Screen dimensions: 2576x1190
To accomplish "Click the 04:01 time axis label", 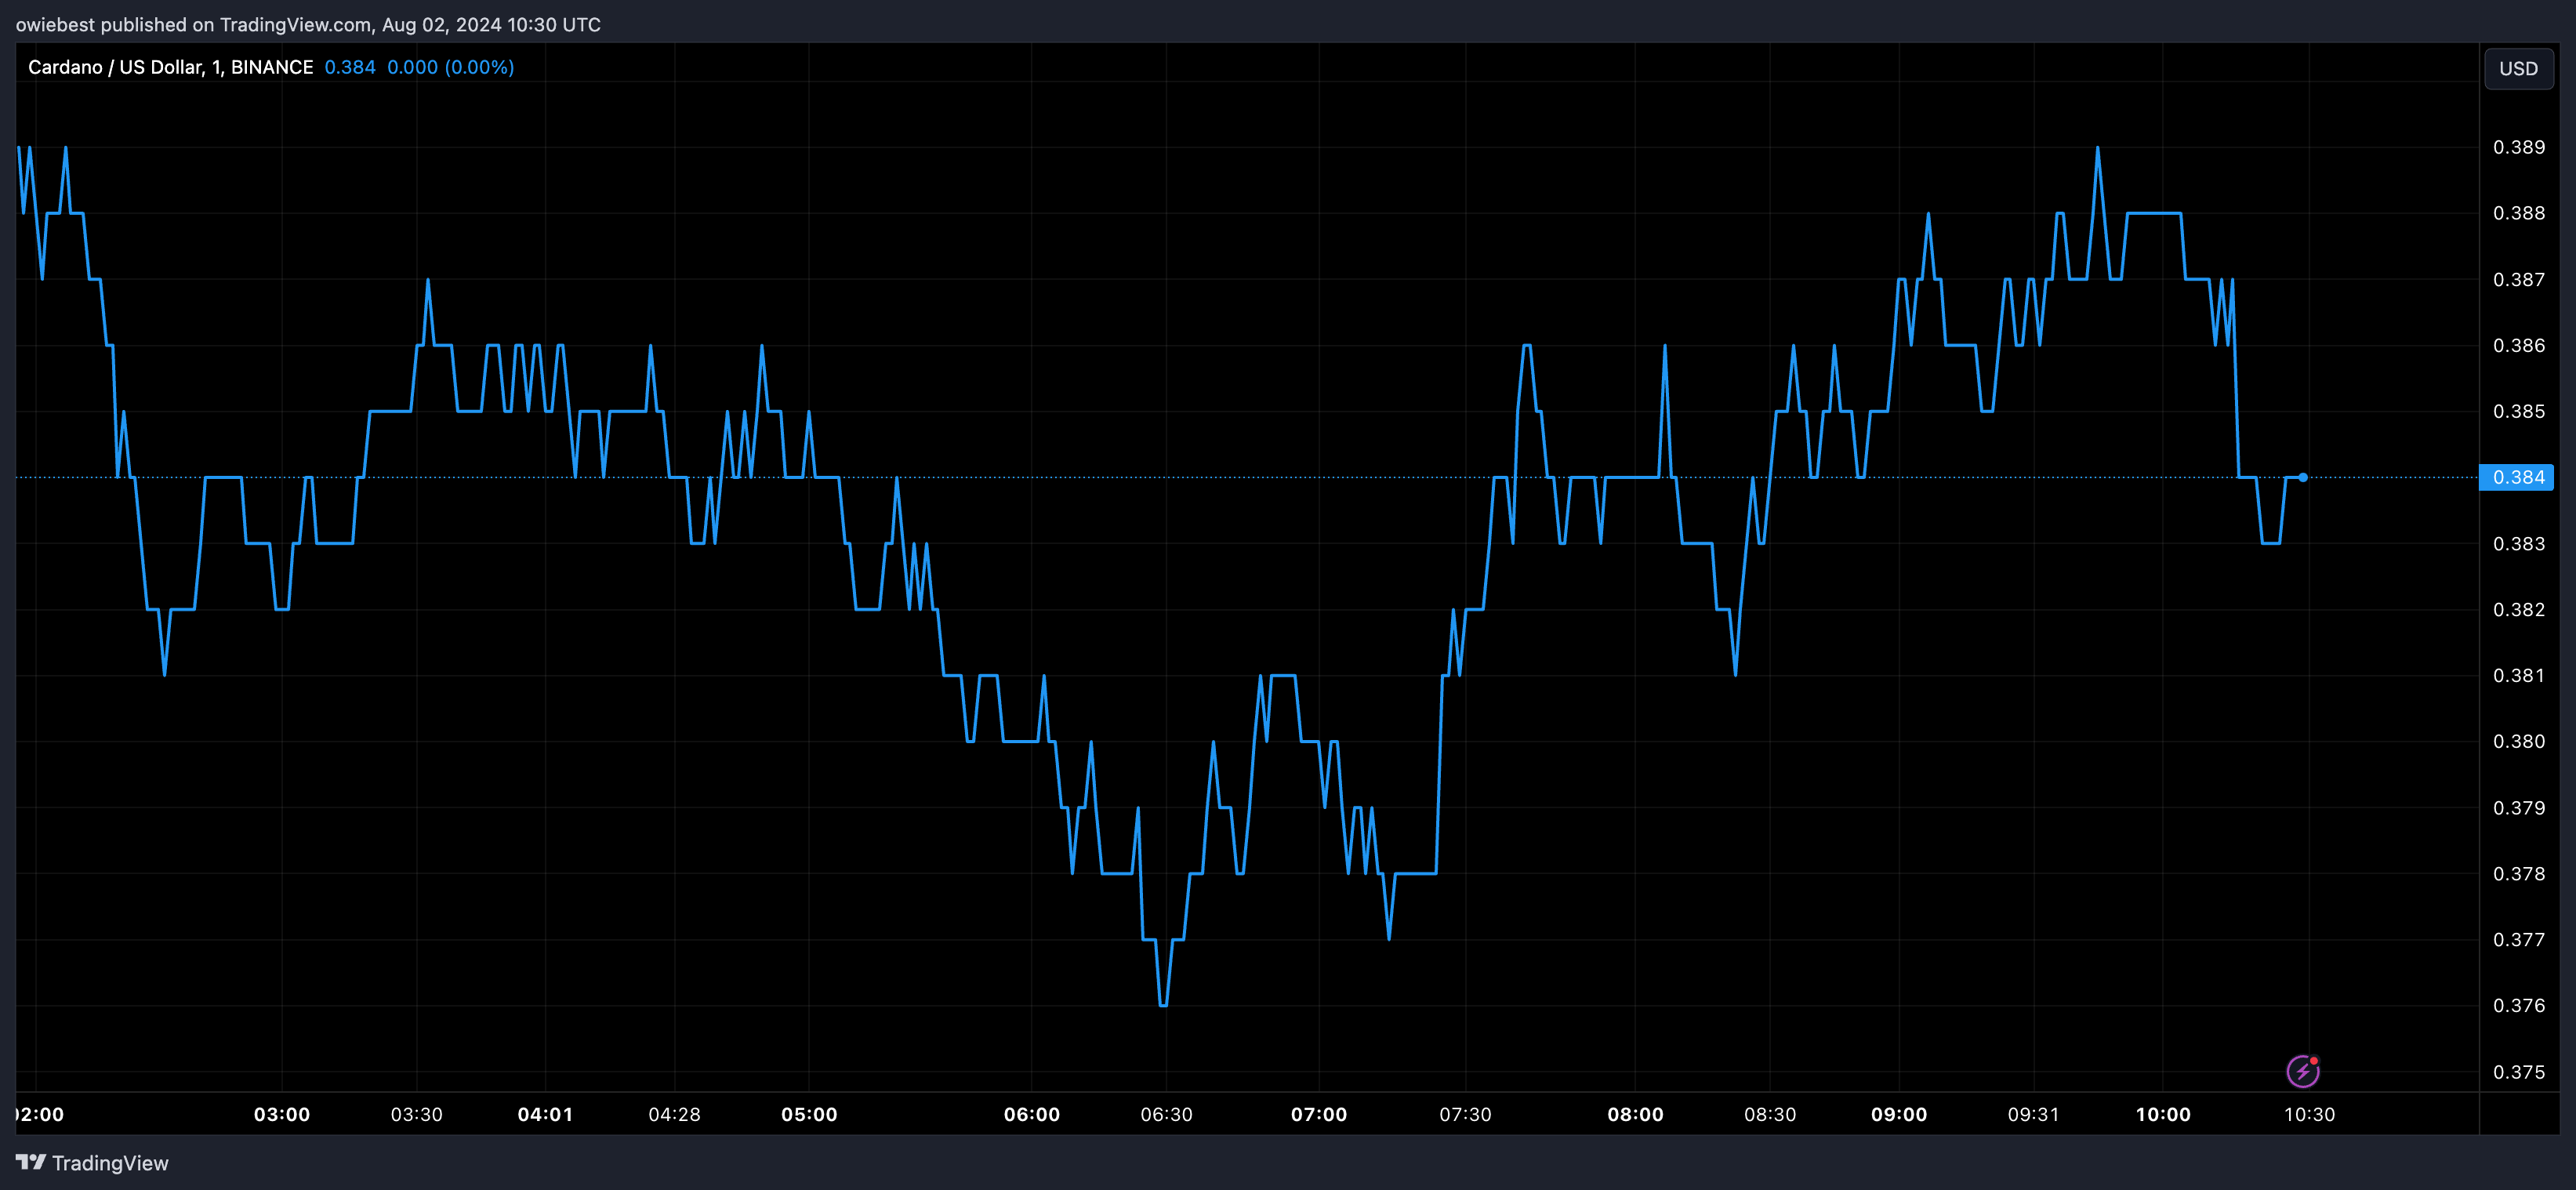I will click(x=545, y=1114).
